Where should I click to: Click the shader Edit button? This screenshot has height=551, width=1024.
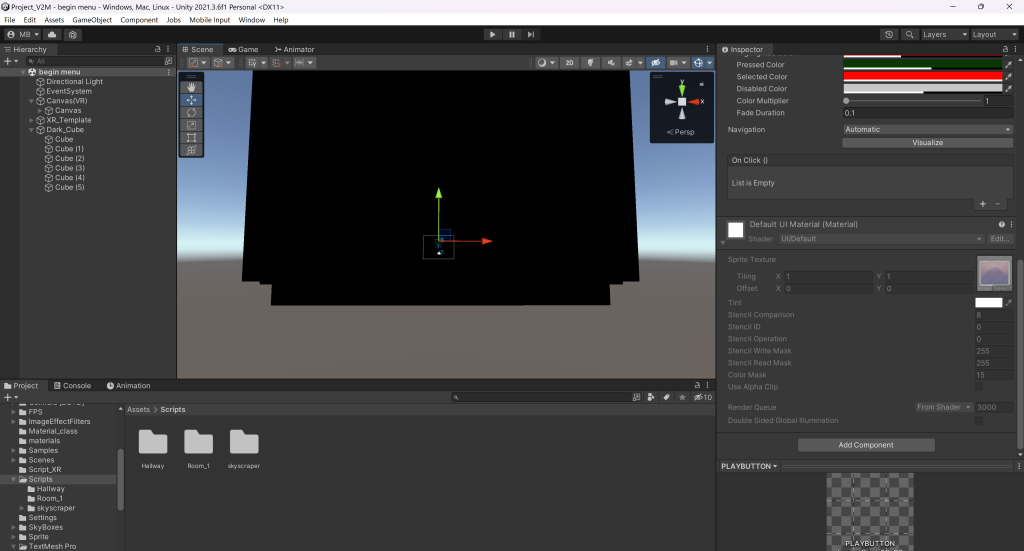coord(1000,239)
